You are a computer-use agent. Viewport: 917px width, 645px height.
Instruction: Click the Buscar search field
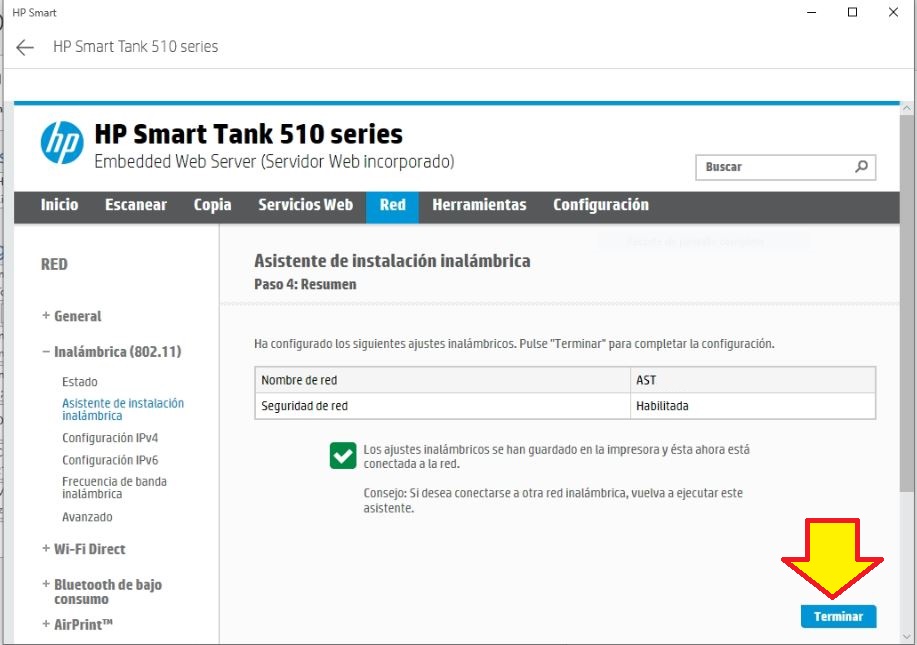pos(774,167)
